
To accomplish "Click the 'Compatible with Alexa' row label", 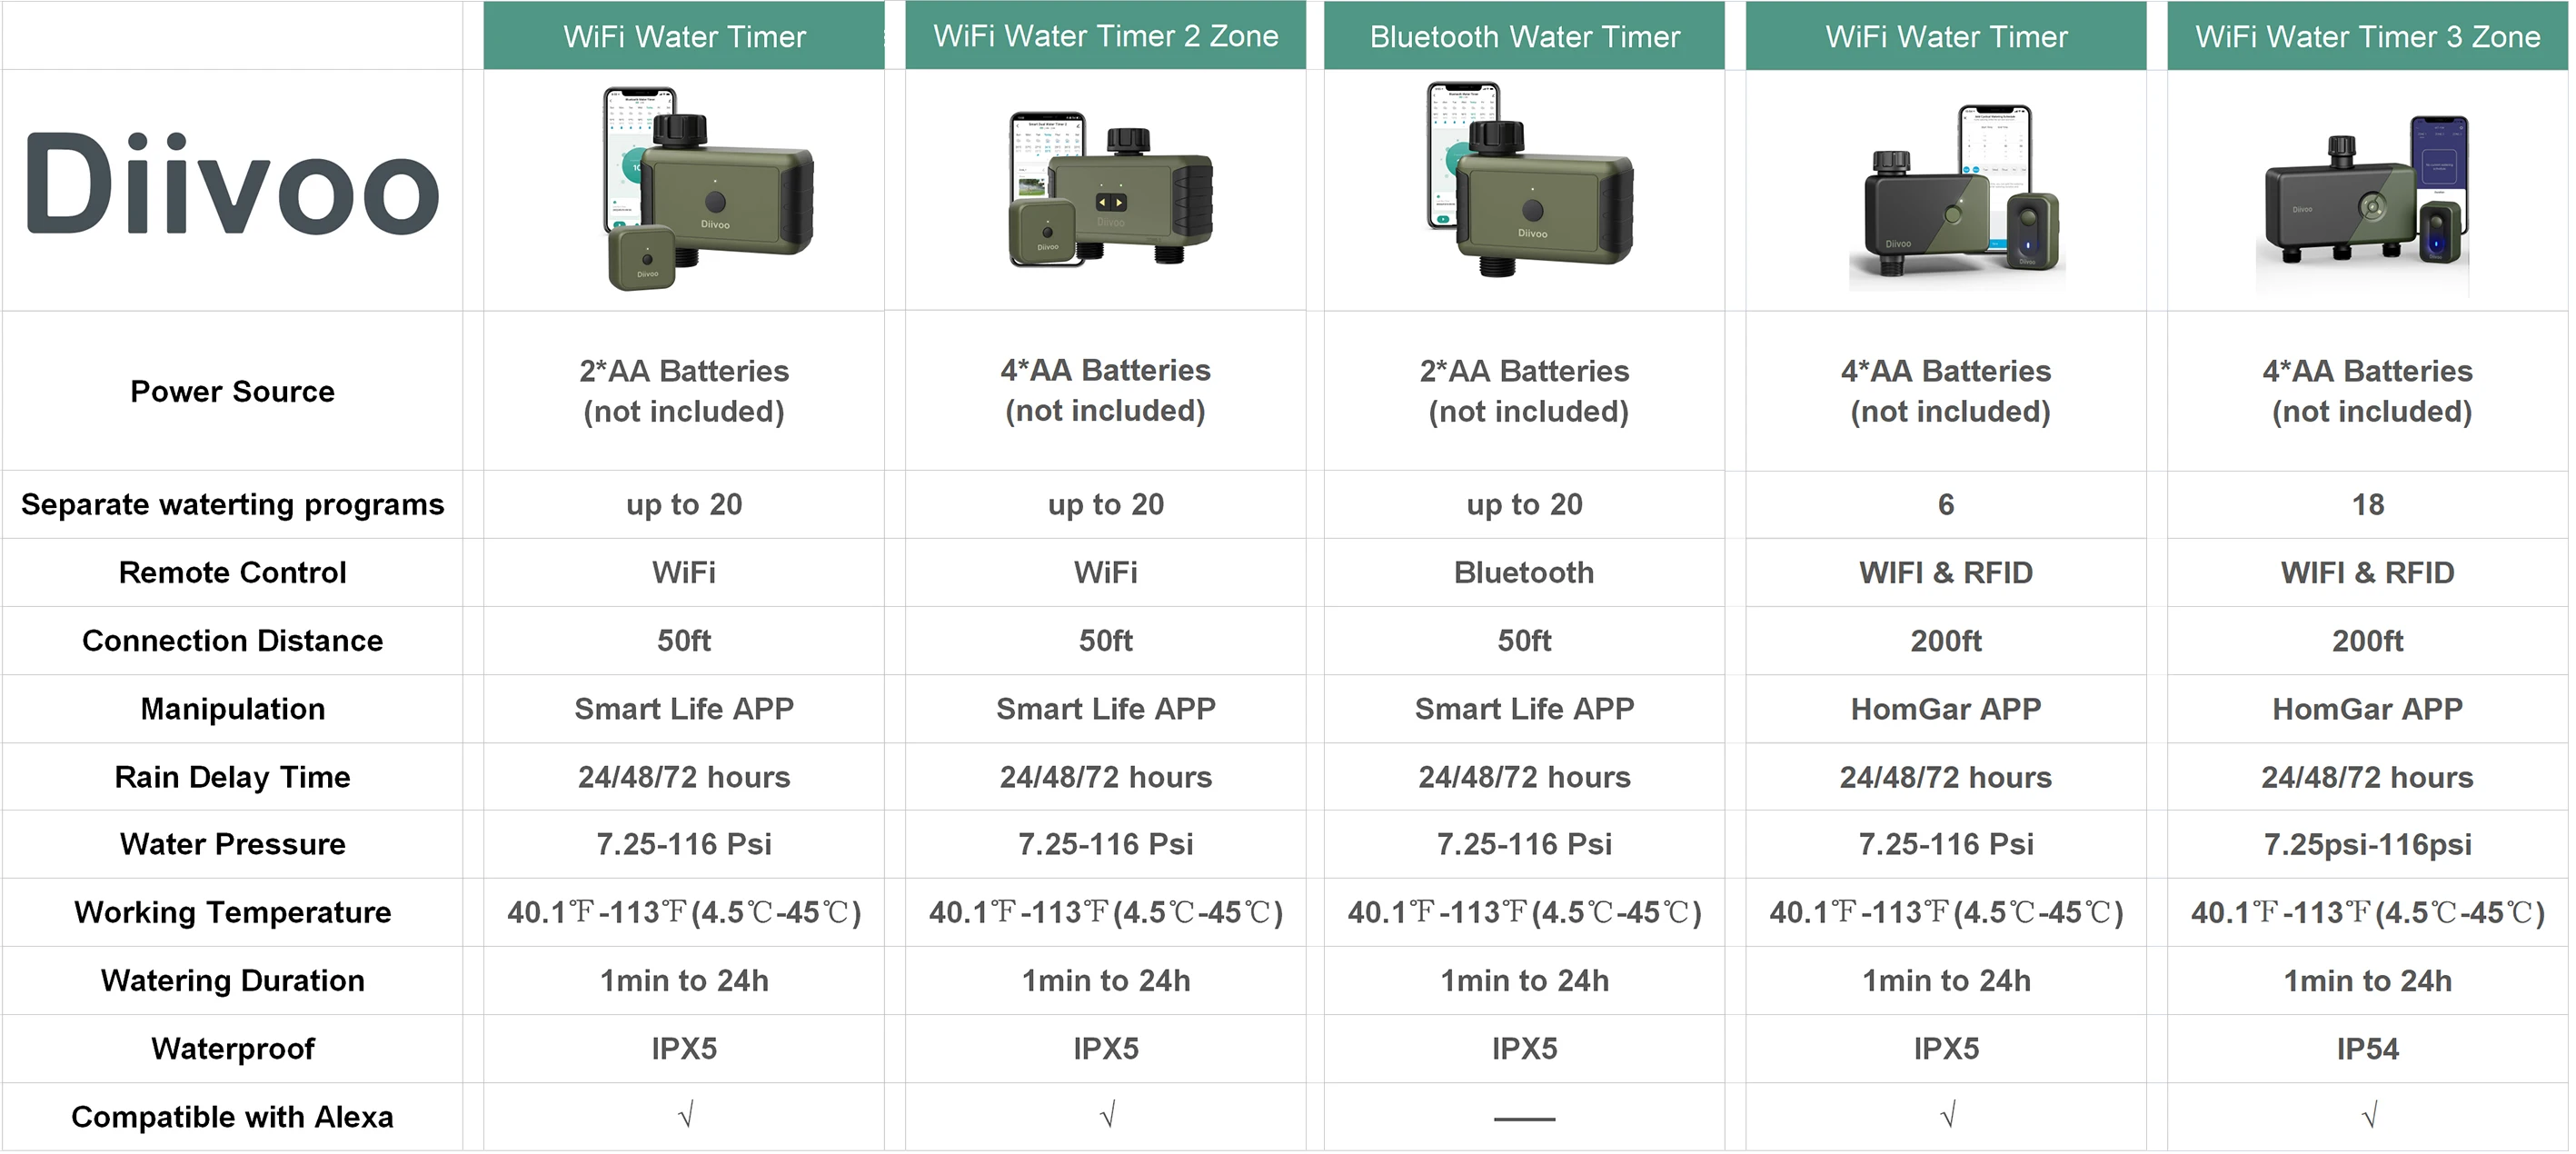I will click(232, 1117).
